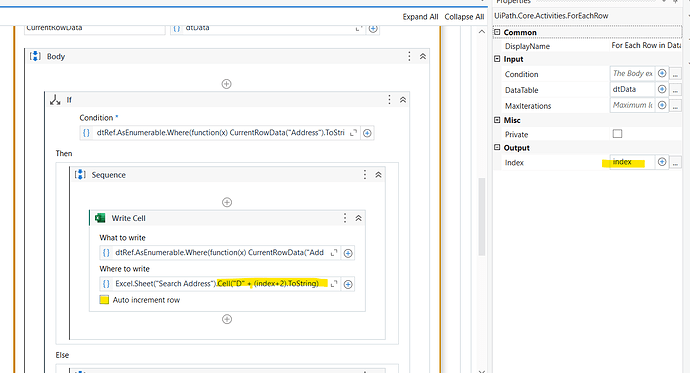Click the CurrentRowData field
The width and height of the screenshot is (690, 373).
95,29
